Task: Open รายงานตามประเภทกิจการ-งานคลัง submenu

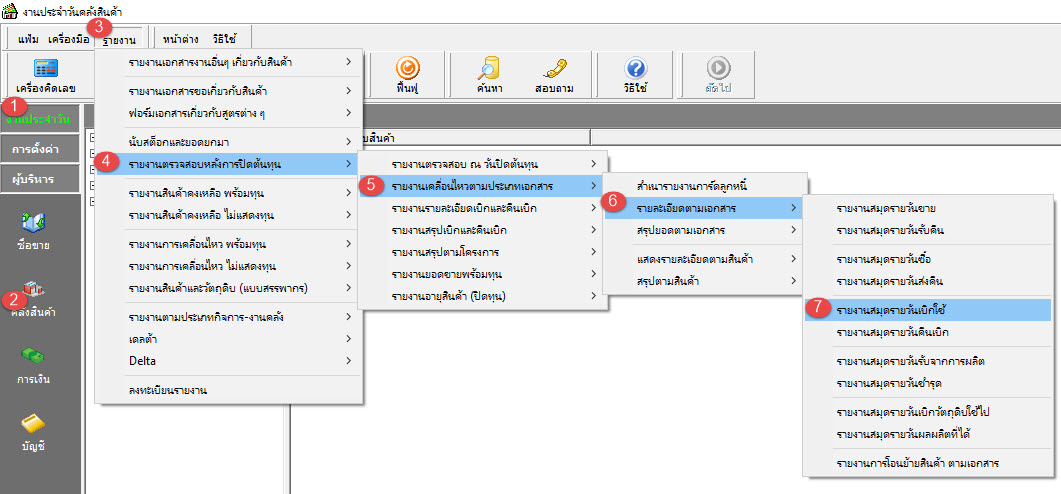Action: (x=229, y=316)
